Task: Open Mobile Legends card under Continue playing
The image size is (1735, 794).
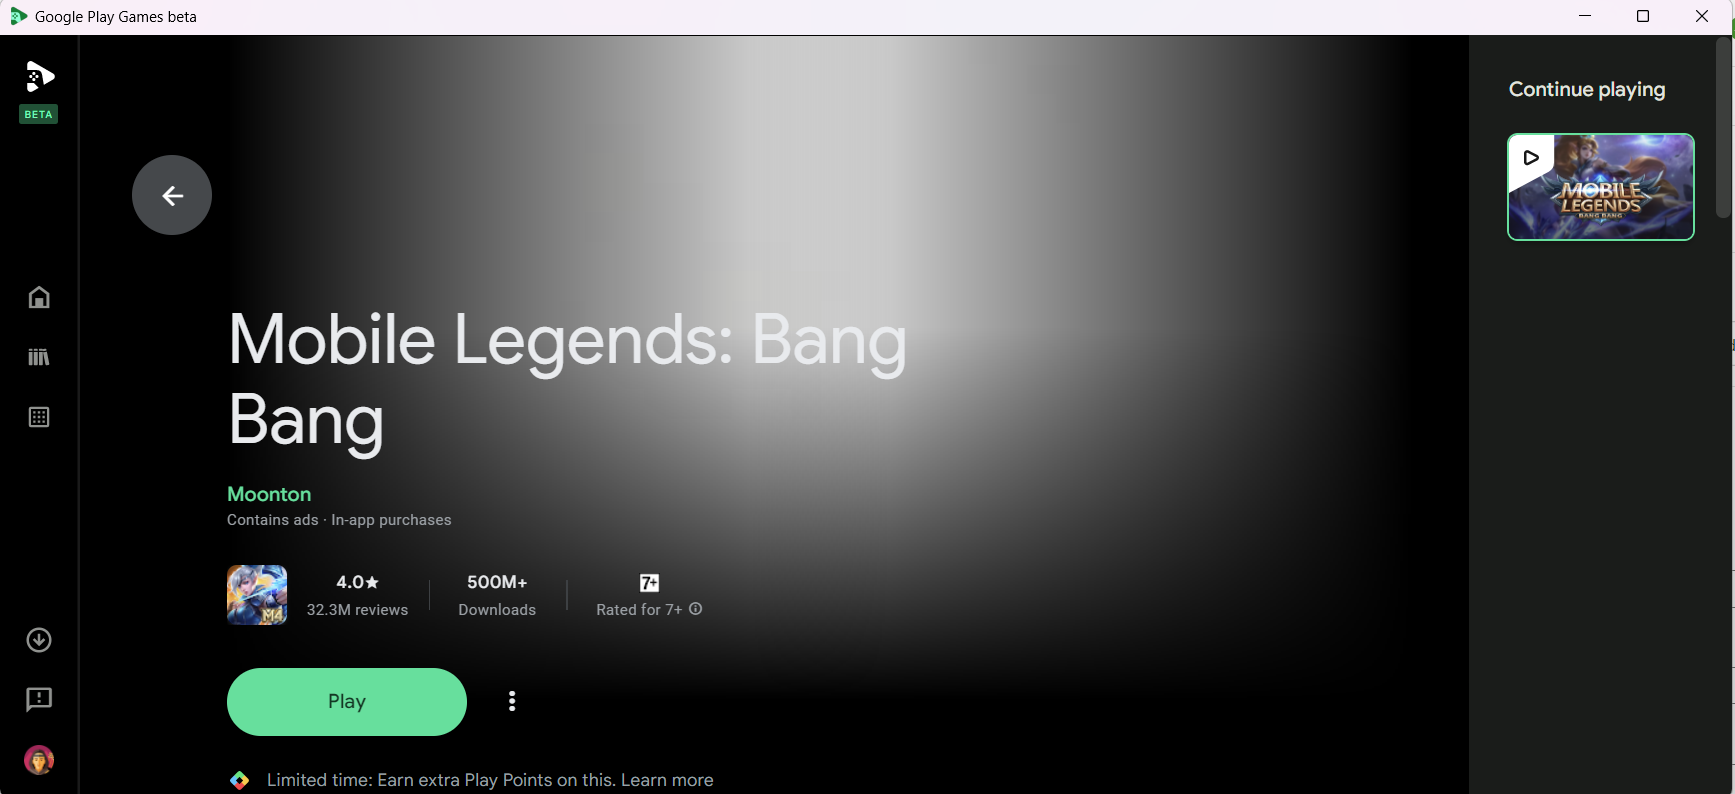Action: [x=1601, y=187]
